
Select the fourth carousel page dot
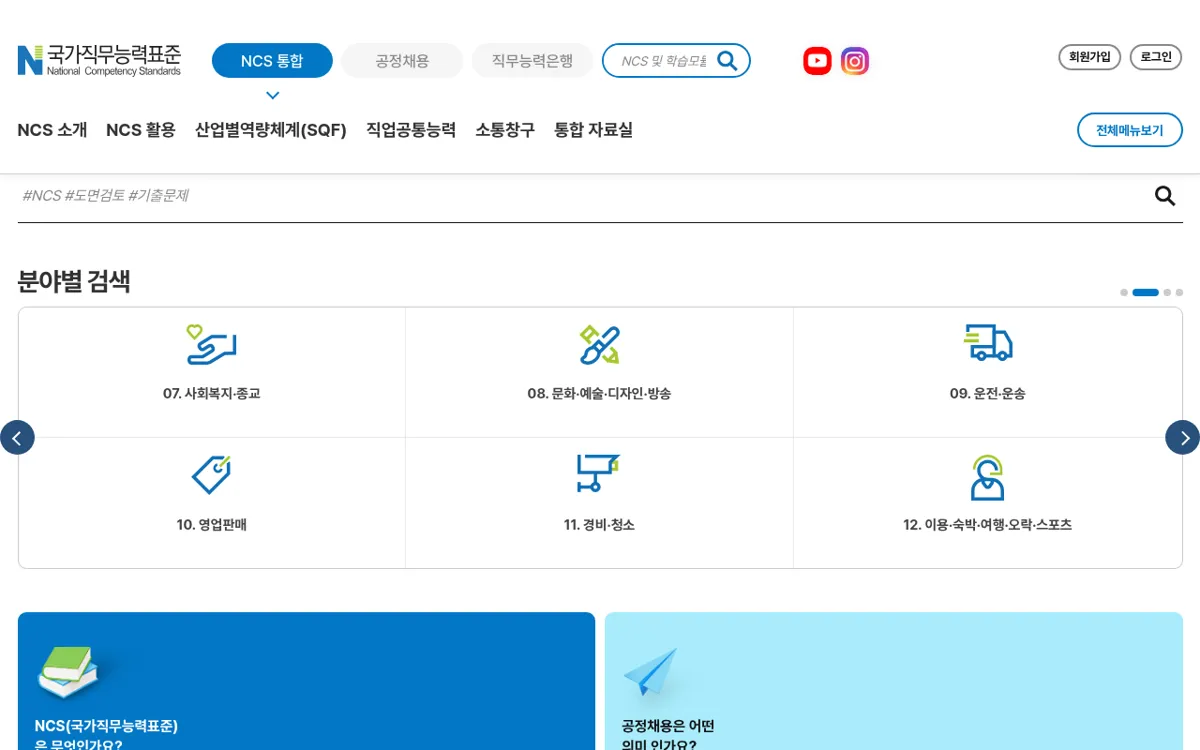coord(1179,293)
